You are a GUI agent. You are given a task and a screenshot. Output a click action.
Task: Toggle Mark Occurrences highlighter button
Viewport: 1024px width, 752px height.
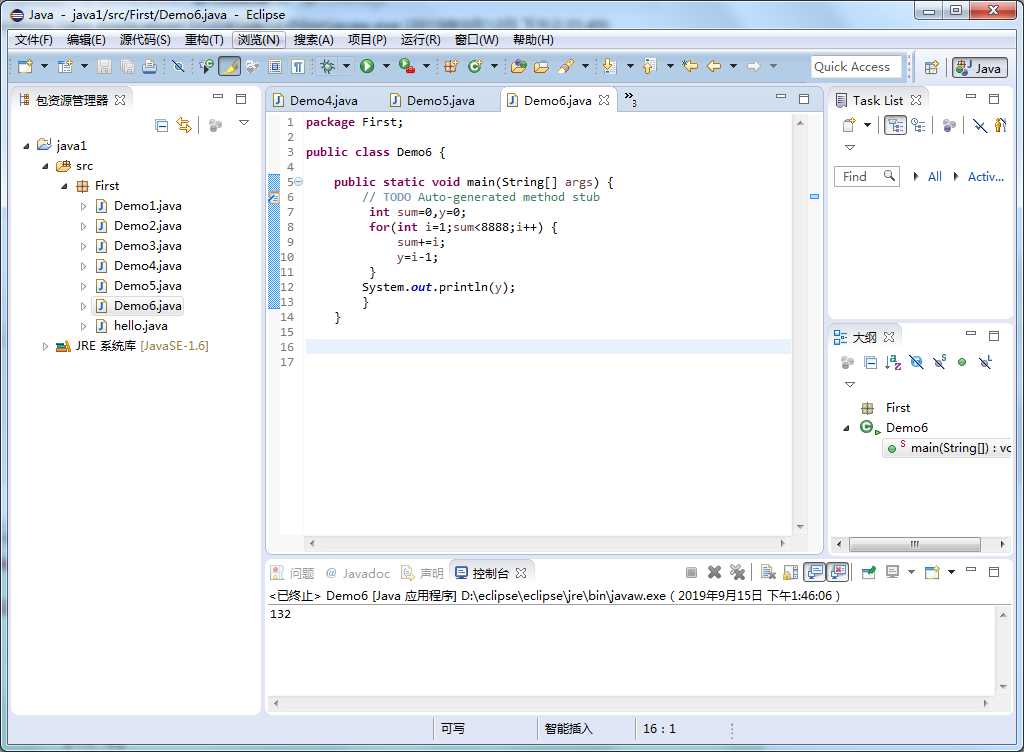(229, 66)
